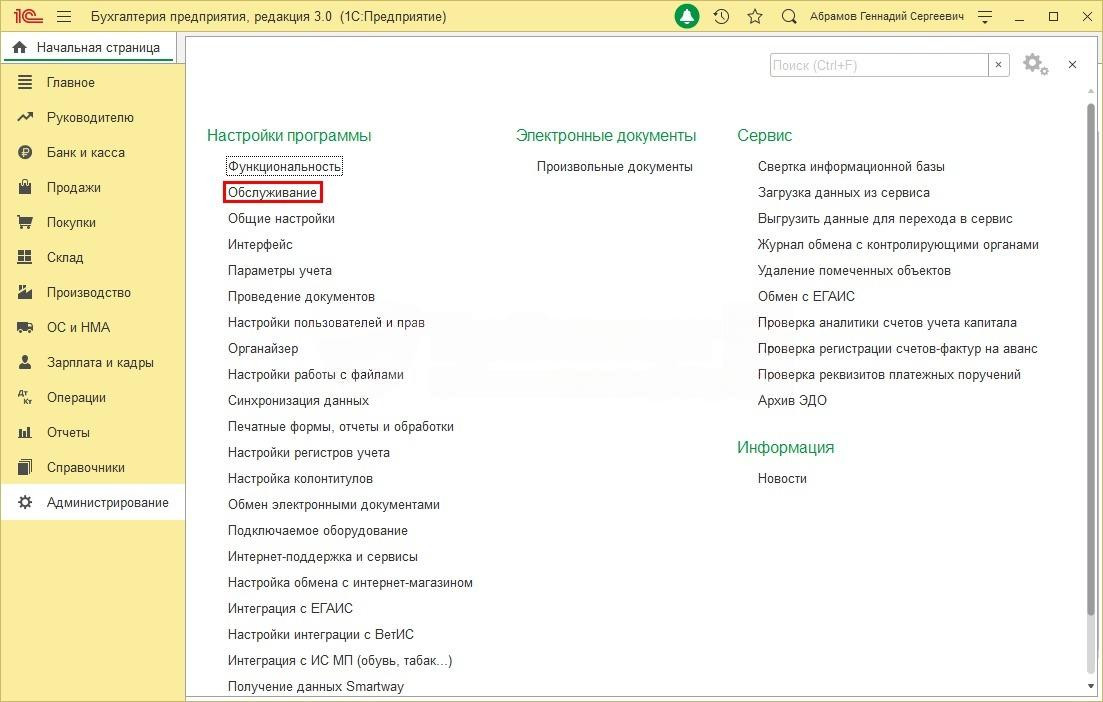The height and width of the screenshot is (702, 1103).
Task: Open Загрузка данных из сервиса
Action: pyautogui.click(x=843, y=193)
